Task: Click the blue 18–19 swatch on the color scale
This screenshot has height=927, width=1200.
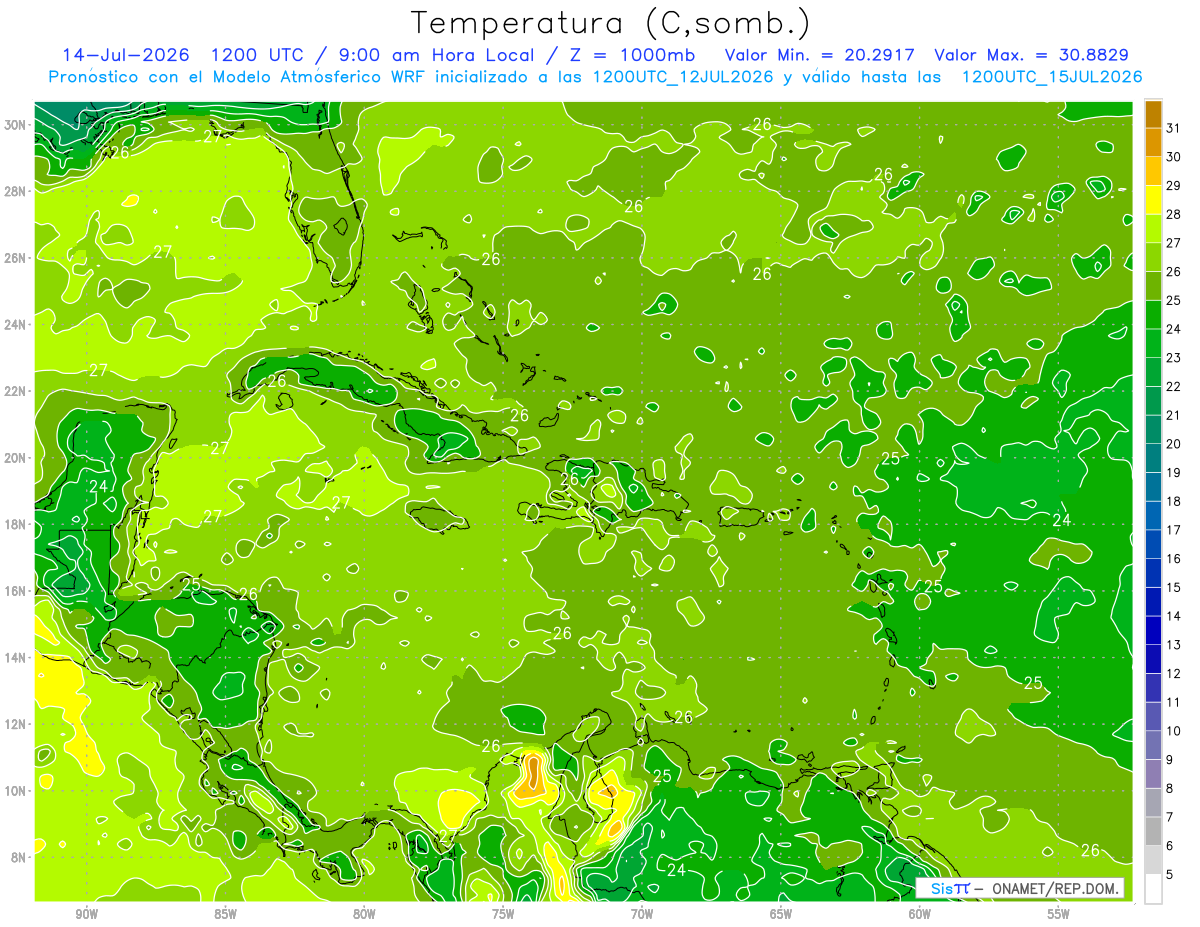Action: coord(1153,487)
